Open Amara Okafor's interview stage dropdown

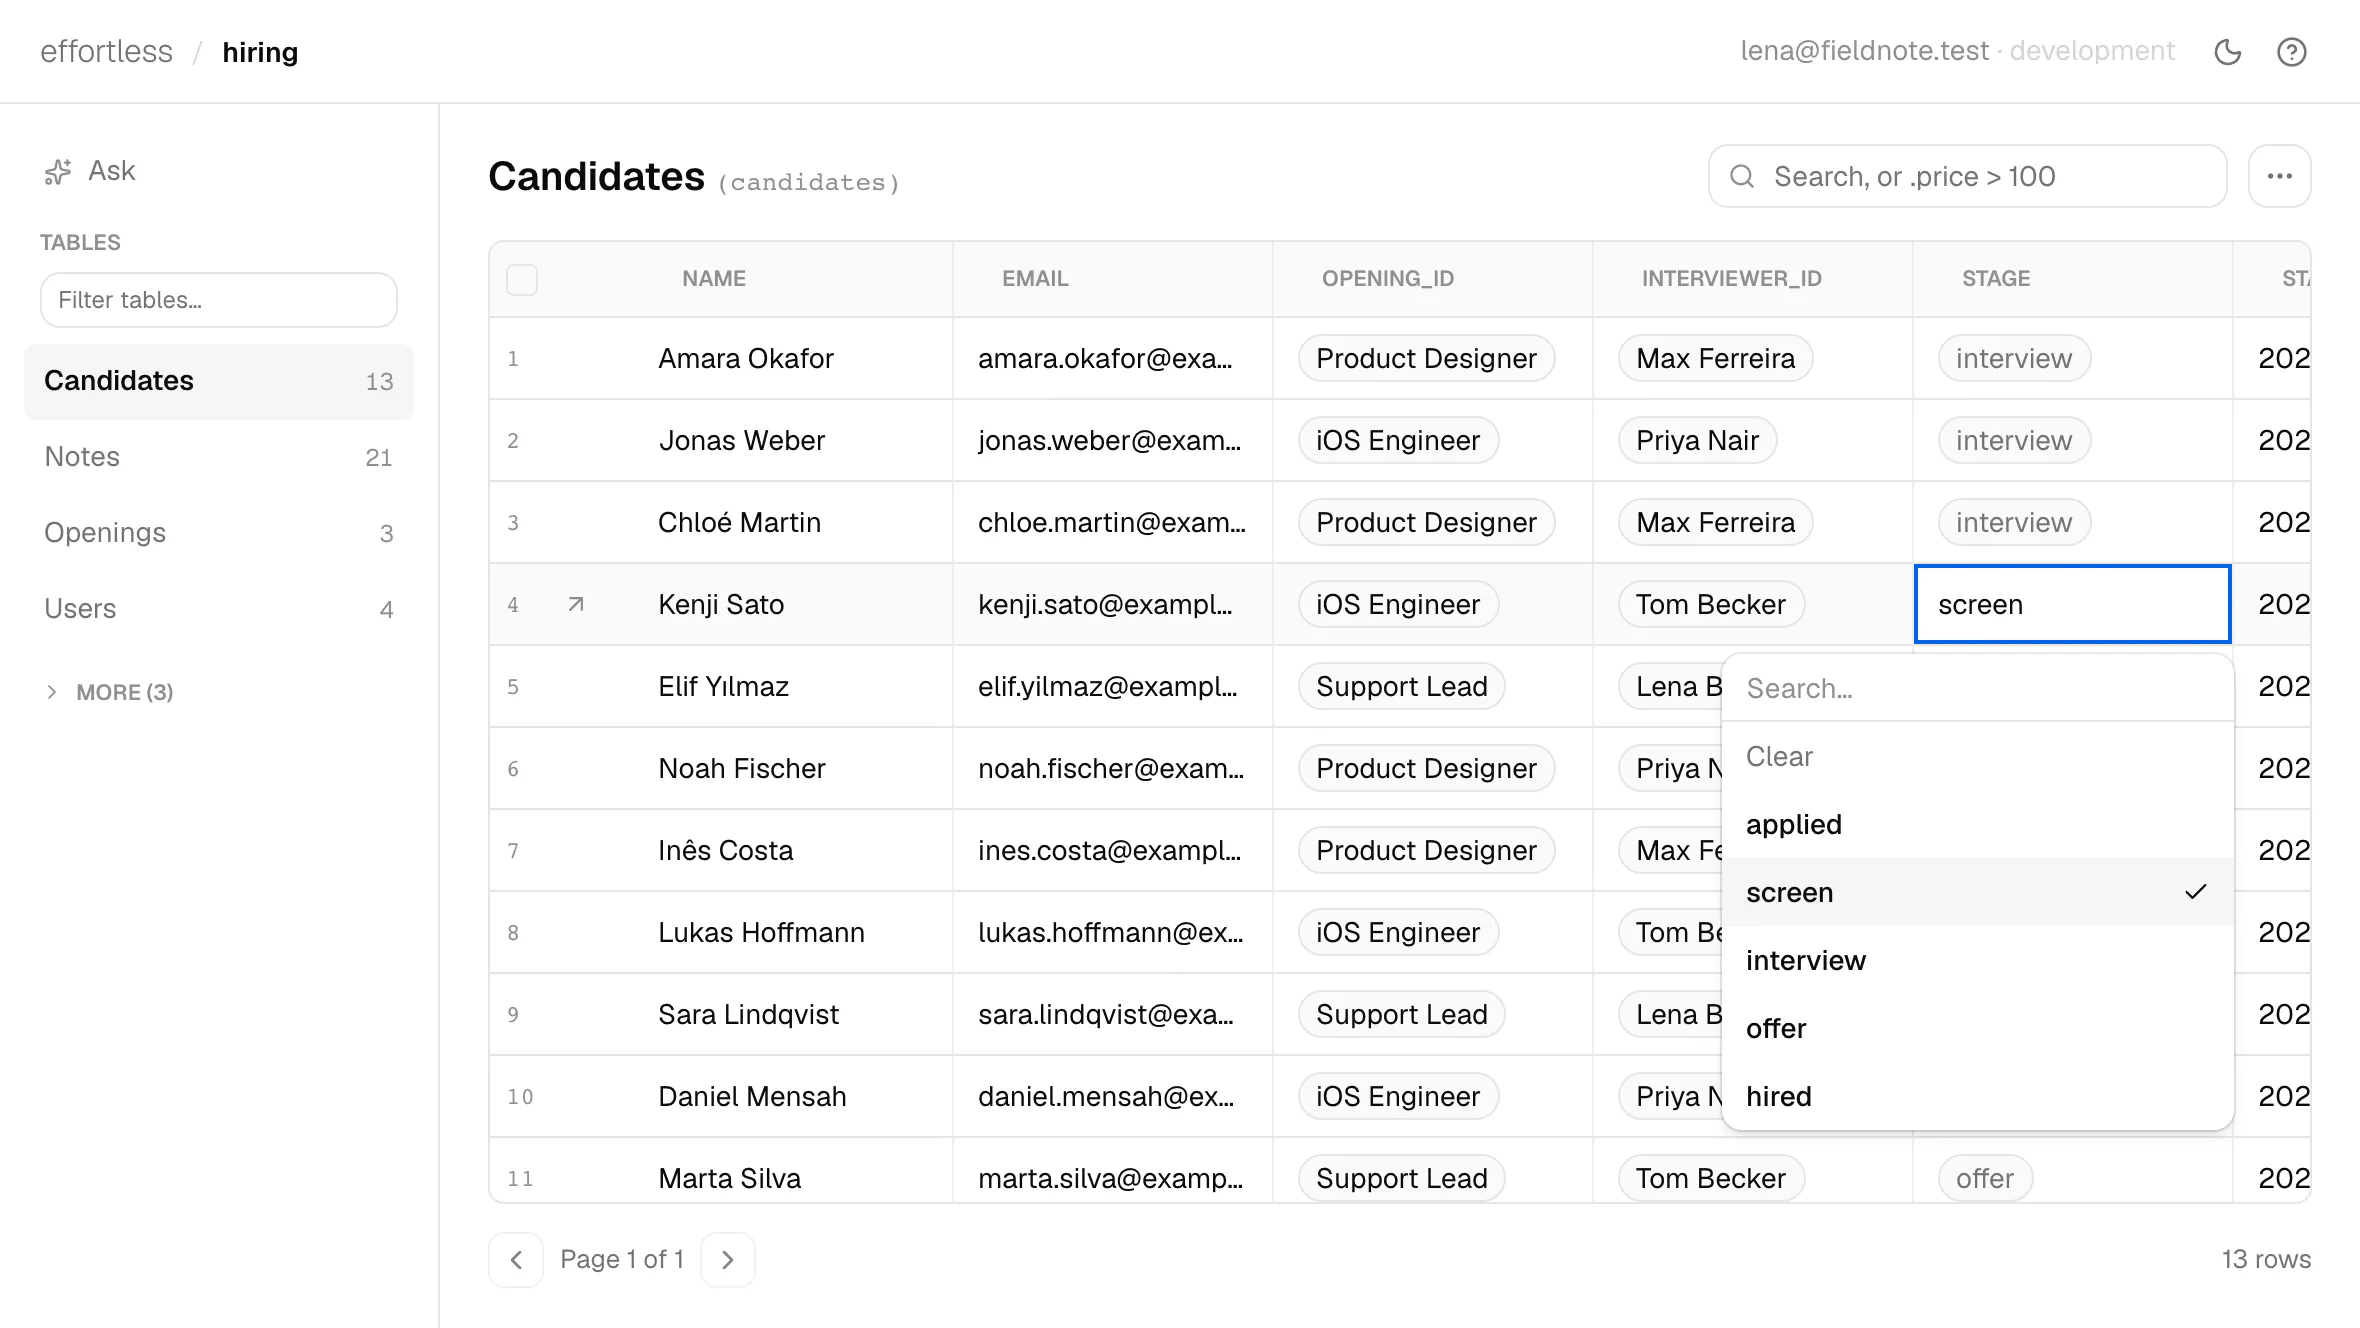pos(2014,358)
